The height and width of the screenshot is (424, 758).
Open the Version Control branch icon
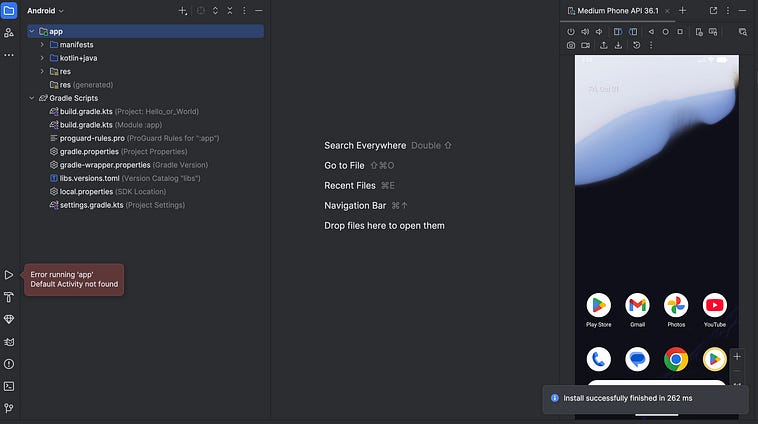[9, 409]
